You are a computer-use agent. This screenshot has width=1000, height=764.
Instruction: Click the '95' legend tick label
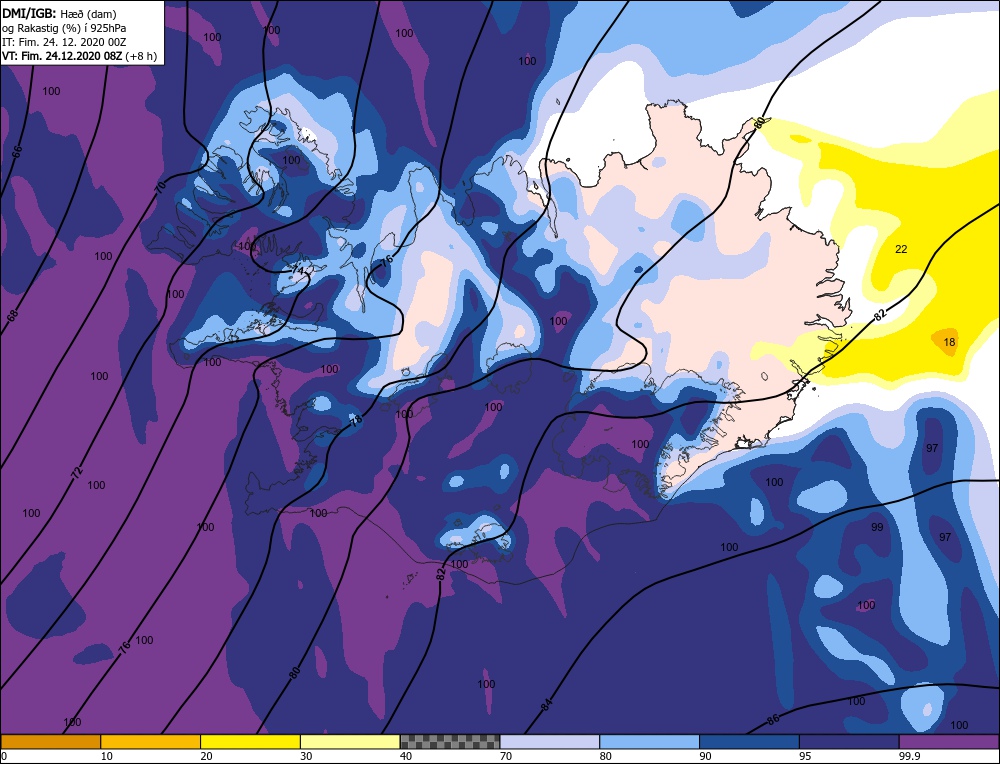point(805,756)
